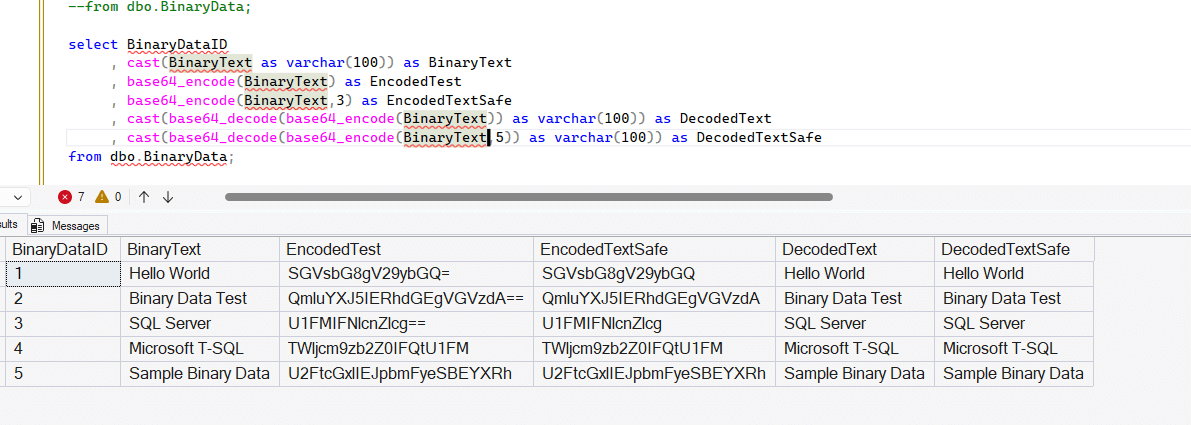Viewport: 1191px width, 425px height.
Task: Select TWljcm9zb2Z0IFQtU1FM in EncodedTest column
Action: click(406, 349)
